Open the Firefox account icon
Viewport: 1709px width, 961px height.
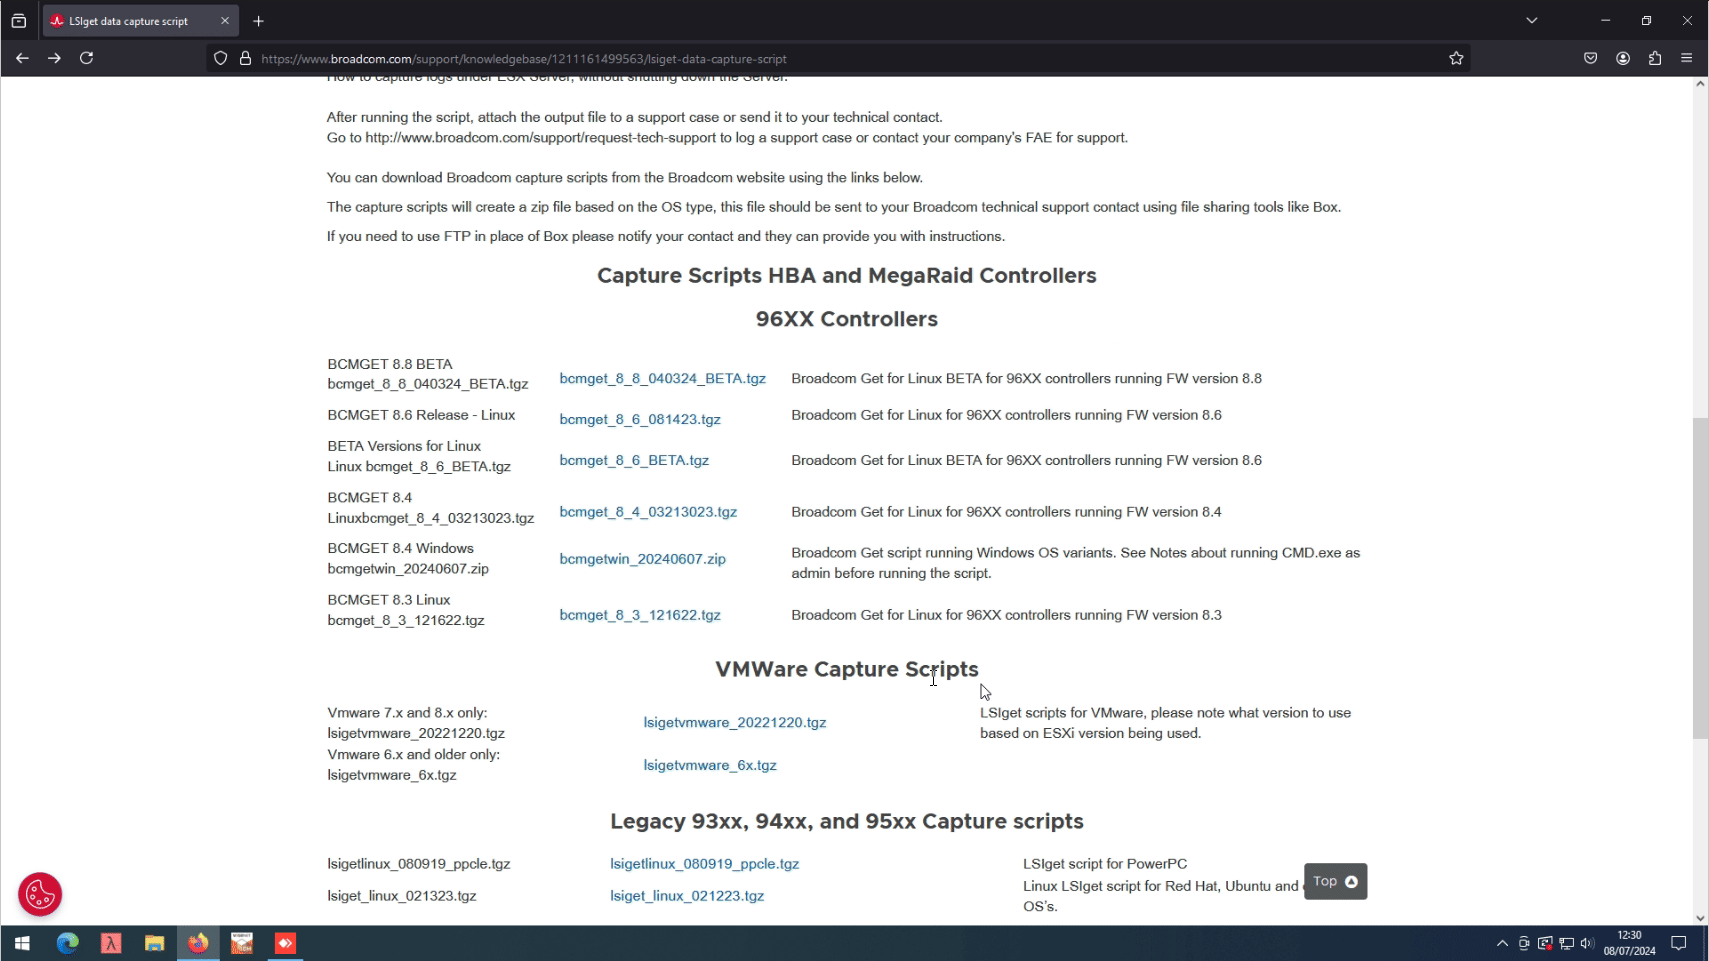coord(1623,58)
